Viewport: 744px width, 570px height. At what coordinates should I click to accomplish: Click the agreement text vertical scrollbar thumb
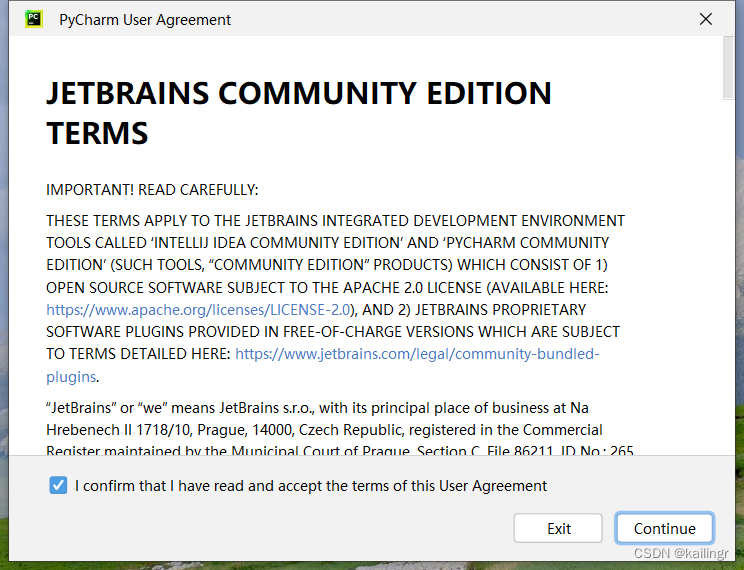tap(728, 68)
